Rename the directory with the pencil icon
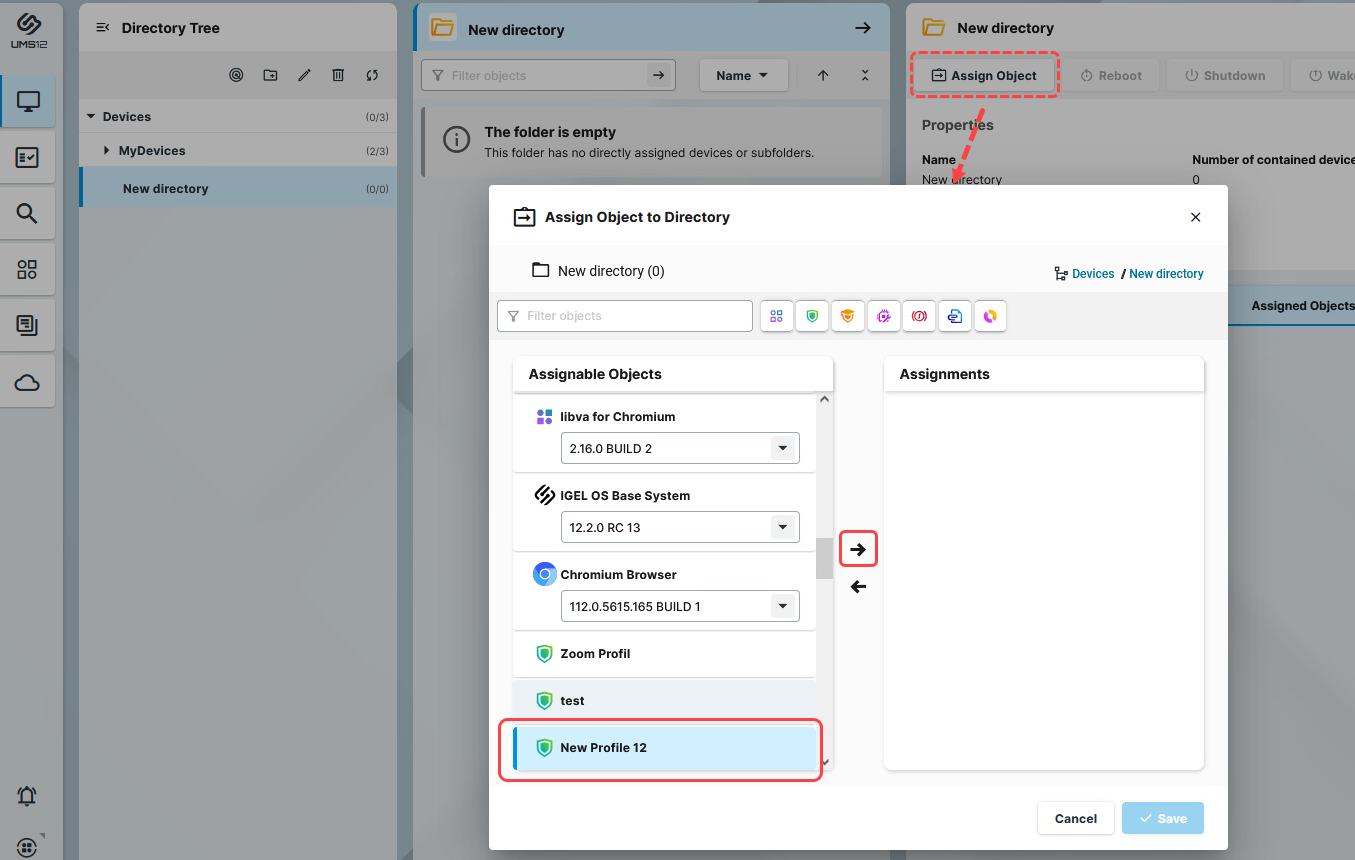Screen dimensions: 1355x860 304,74
